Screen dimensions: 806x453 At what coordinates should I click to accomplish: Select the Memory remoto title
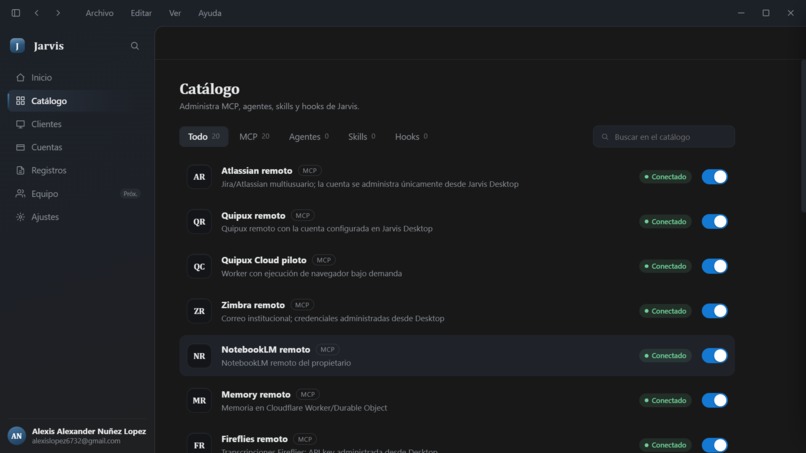point(255,394)
